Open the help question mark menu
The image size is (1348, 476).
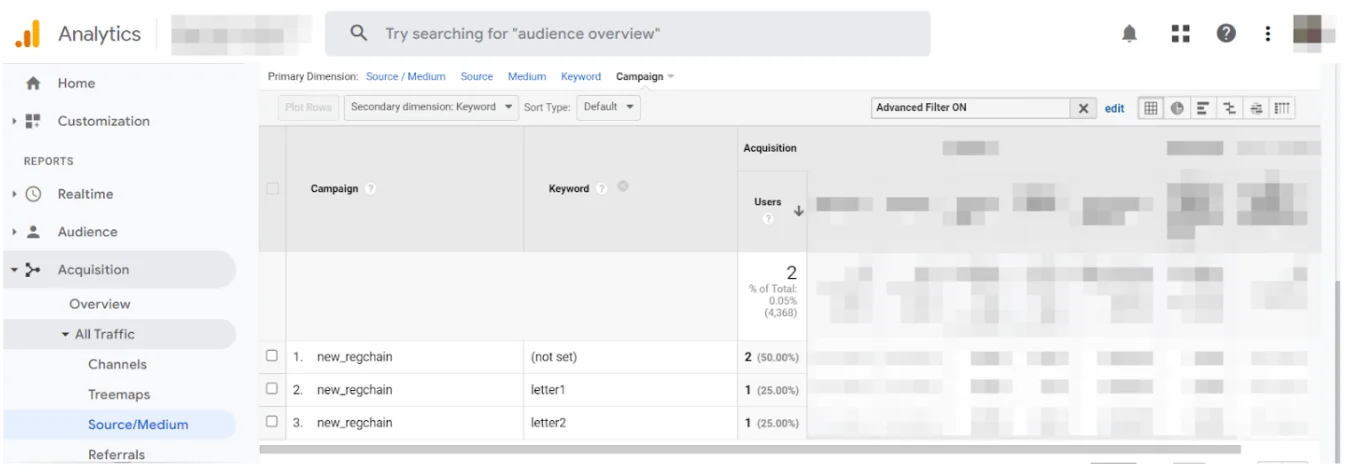click(1226, 34)
